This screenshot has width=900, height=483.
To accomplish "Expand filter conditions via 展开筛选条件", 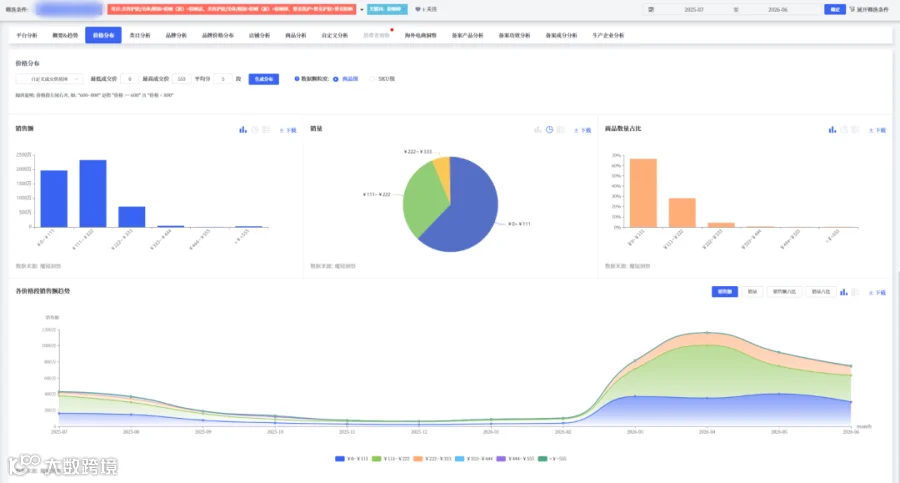I will [x=869, y=9].
